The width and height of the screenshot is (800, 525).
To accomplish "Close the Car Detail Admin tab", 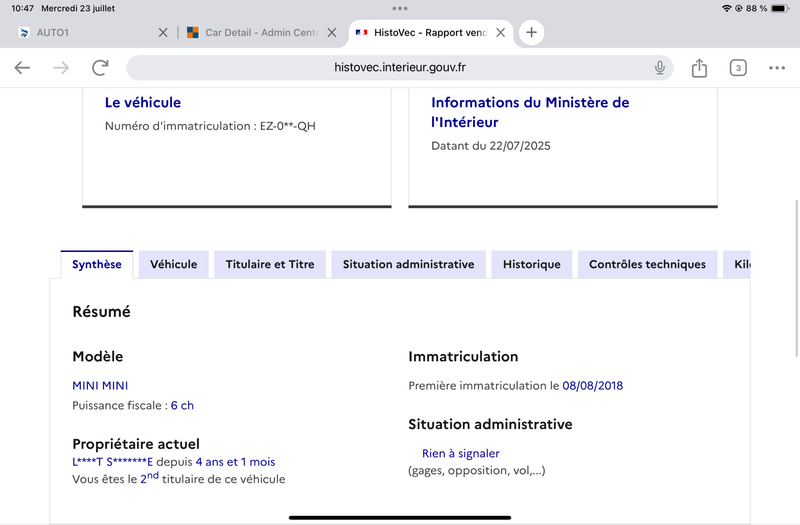I will tap(332, 32).
